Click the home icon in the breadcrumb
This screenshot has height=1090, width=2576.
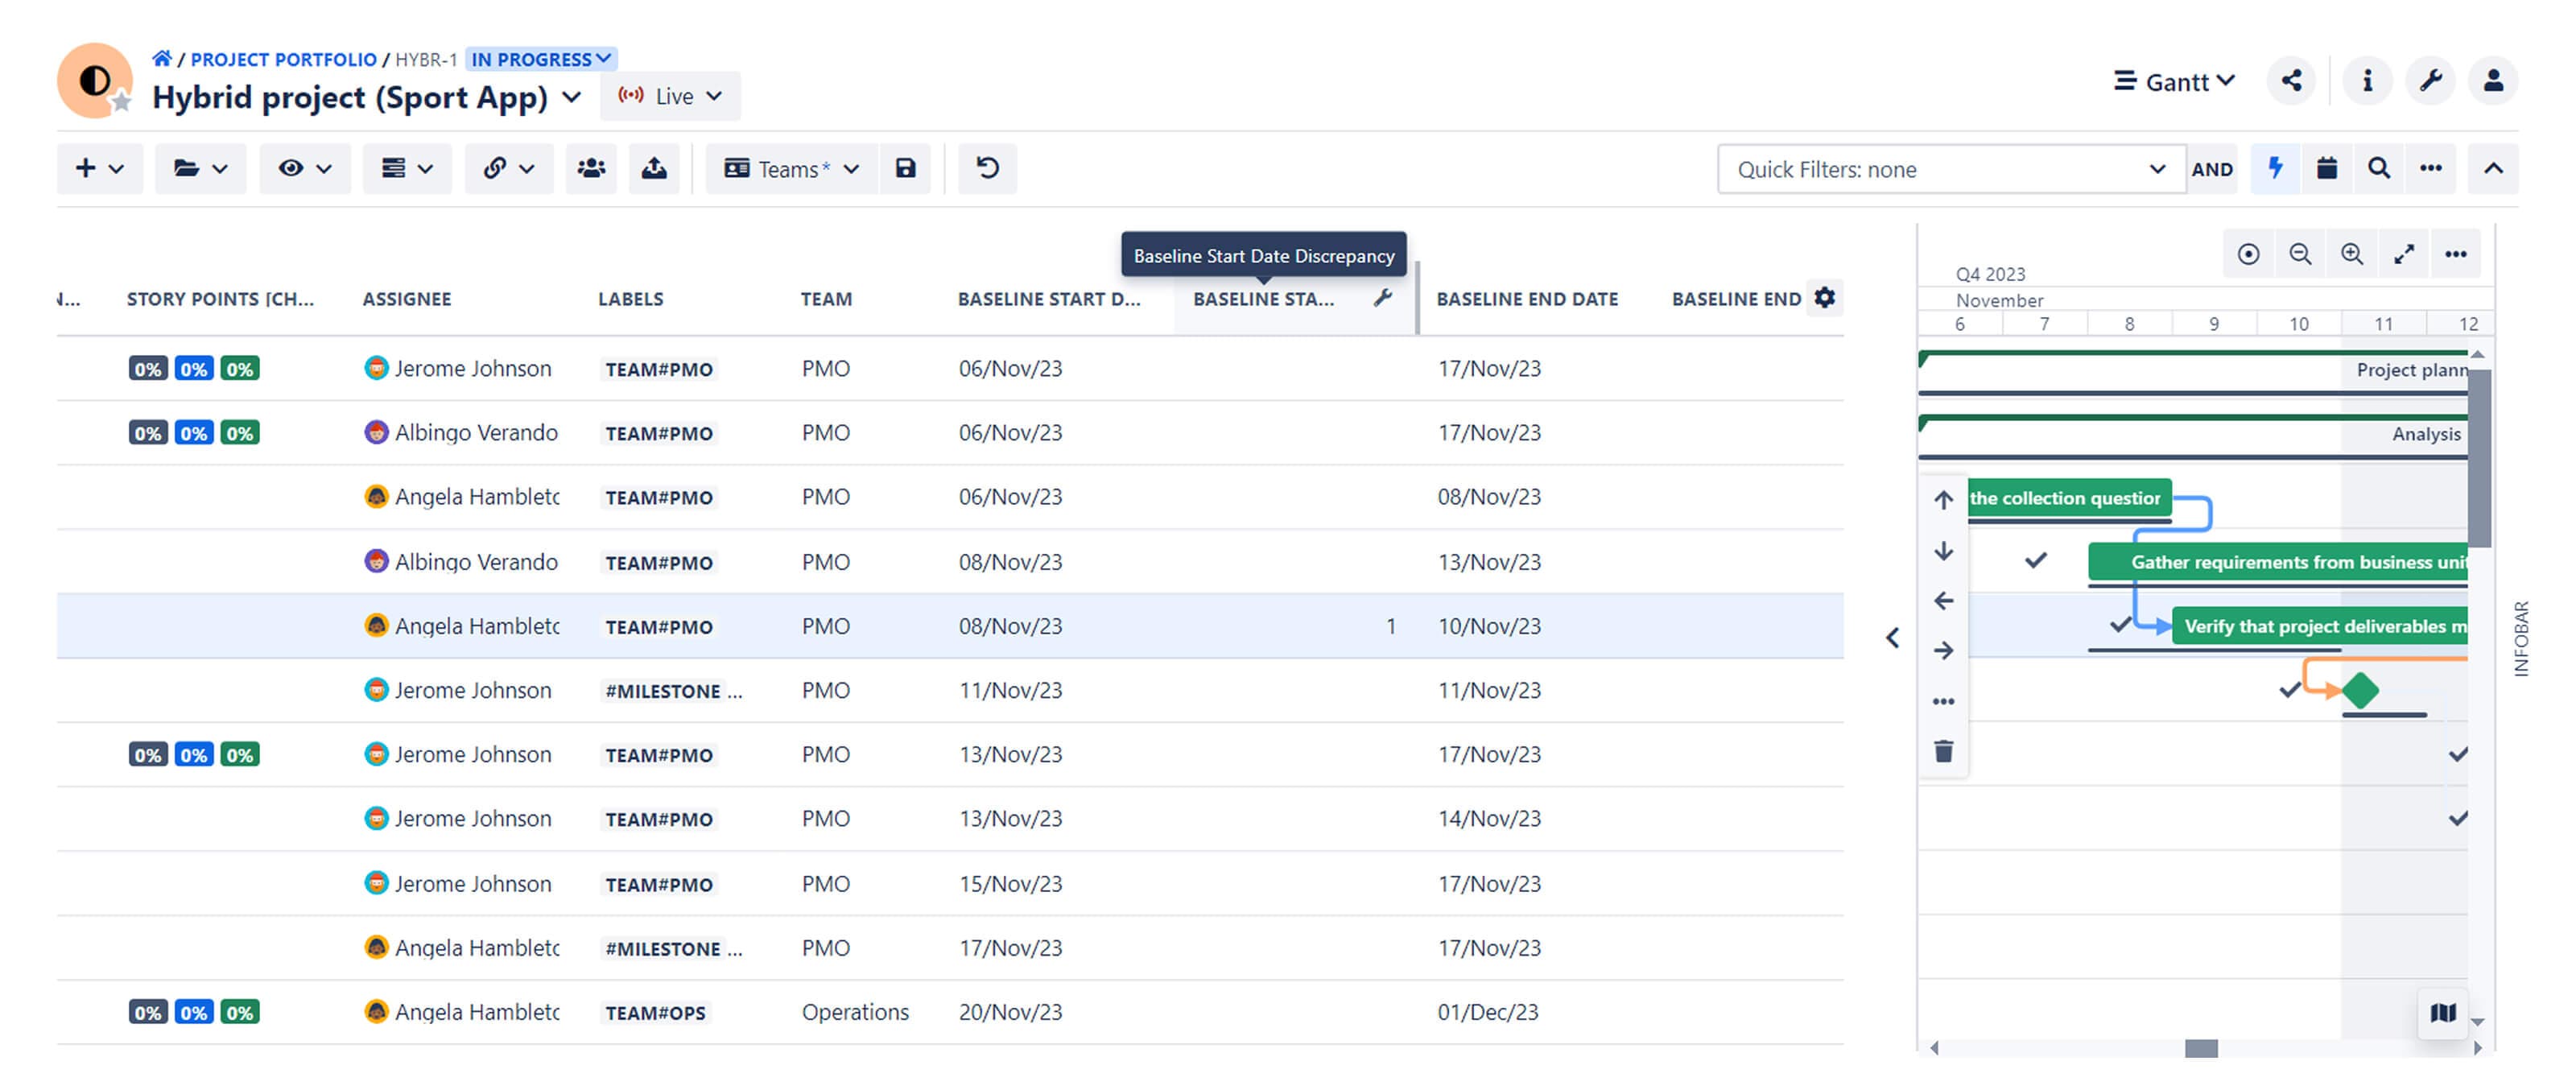[161, 59]
